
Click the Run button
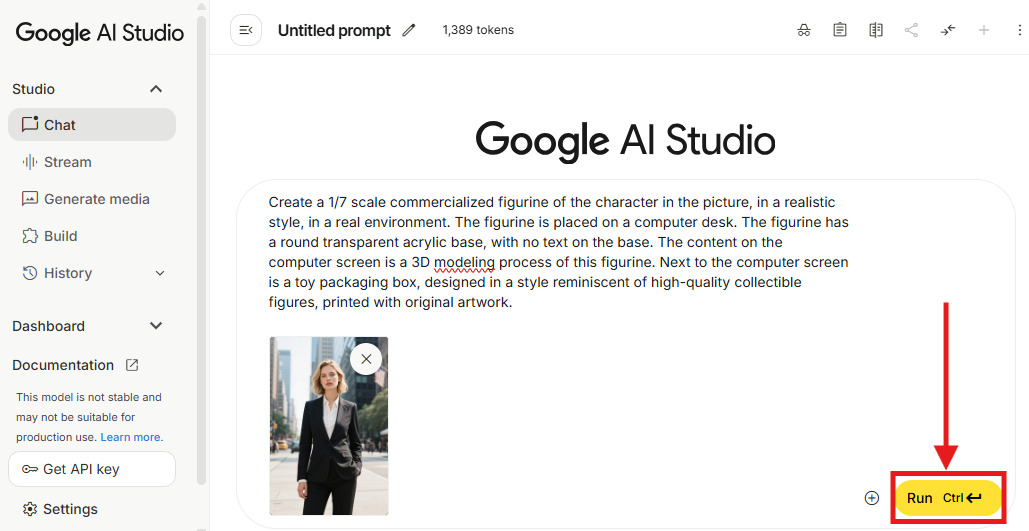click(946, 498)
